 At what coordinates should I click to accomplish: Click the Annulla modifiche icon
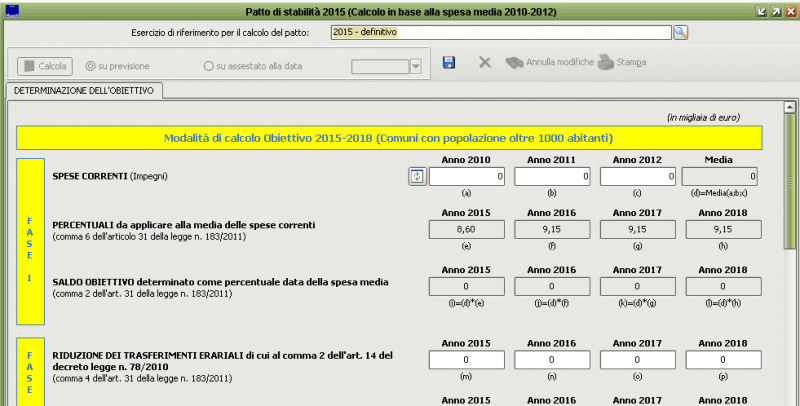click(x=515, y=63)
